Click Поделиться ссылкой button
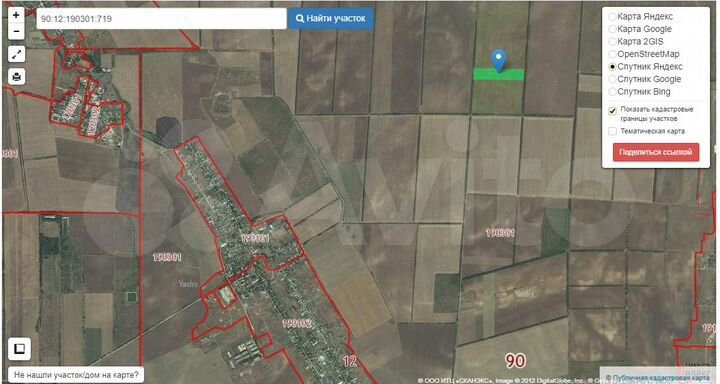Screen dimensions: 720x384 [x=656, y=152]
